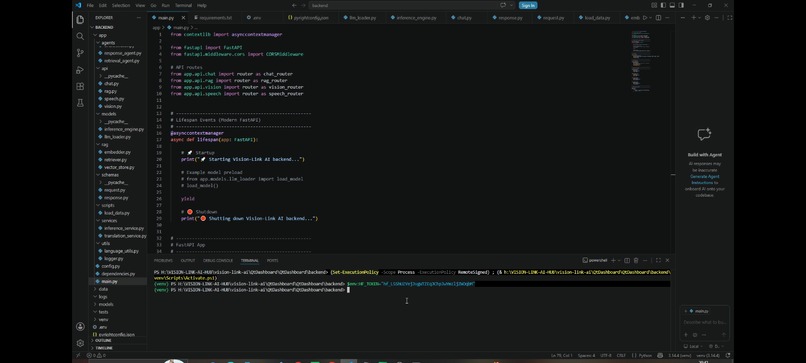Image resolution: width=806 pixels, height=363 pixels.
Task: Open the Testing flask view
Action: (80, 103)
